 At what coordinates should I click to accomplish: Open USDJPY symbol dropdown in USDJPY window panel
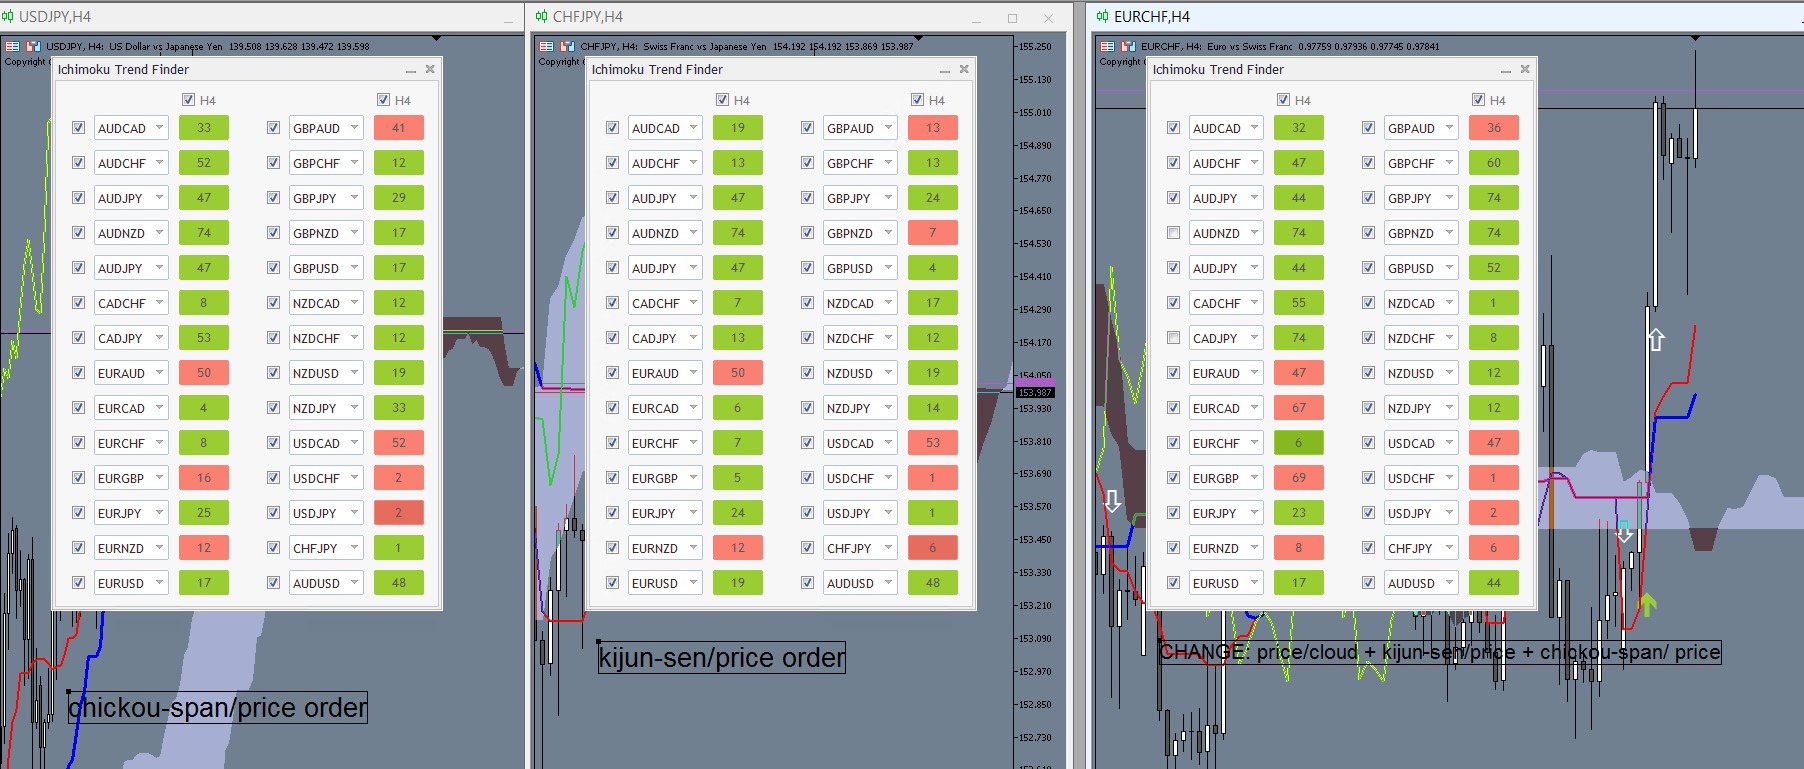(325, 513)
